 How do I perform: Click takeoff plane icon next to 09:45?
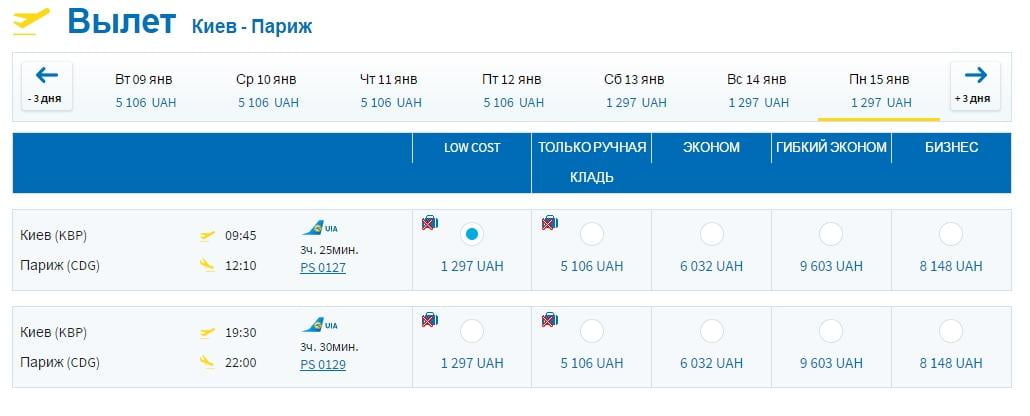pyautogui.click(x=207, y=235)
